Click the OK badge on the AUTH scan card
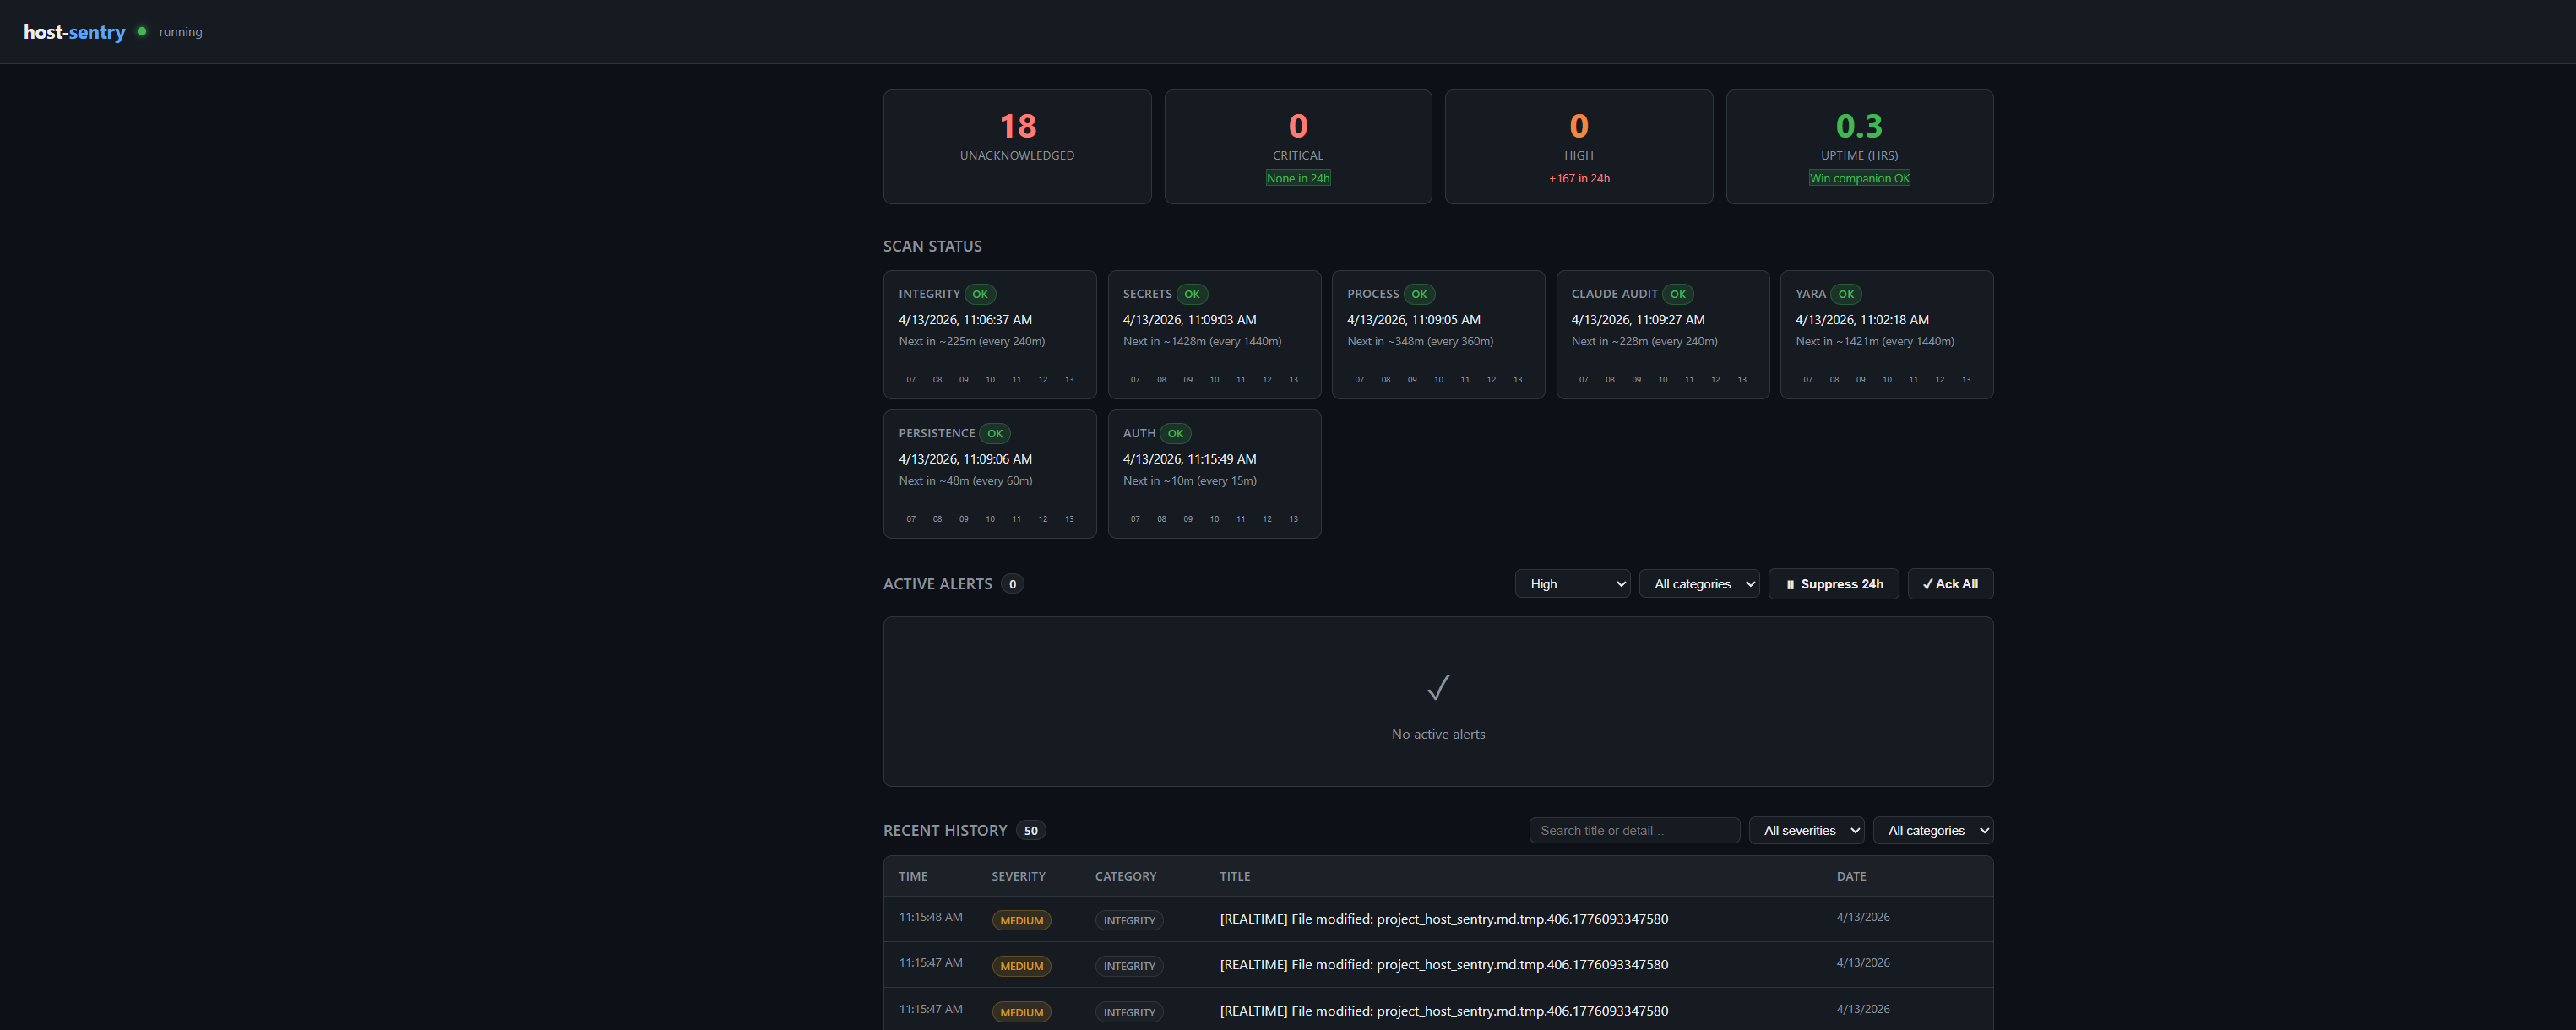The height and width of the screenshot is (1030, 2576). pos(1175,433)
